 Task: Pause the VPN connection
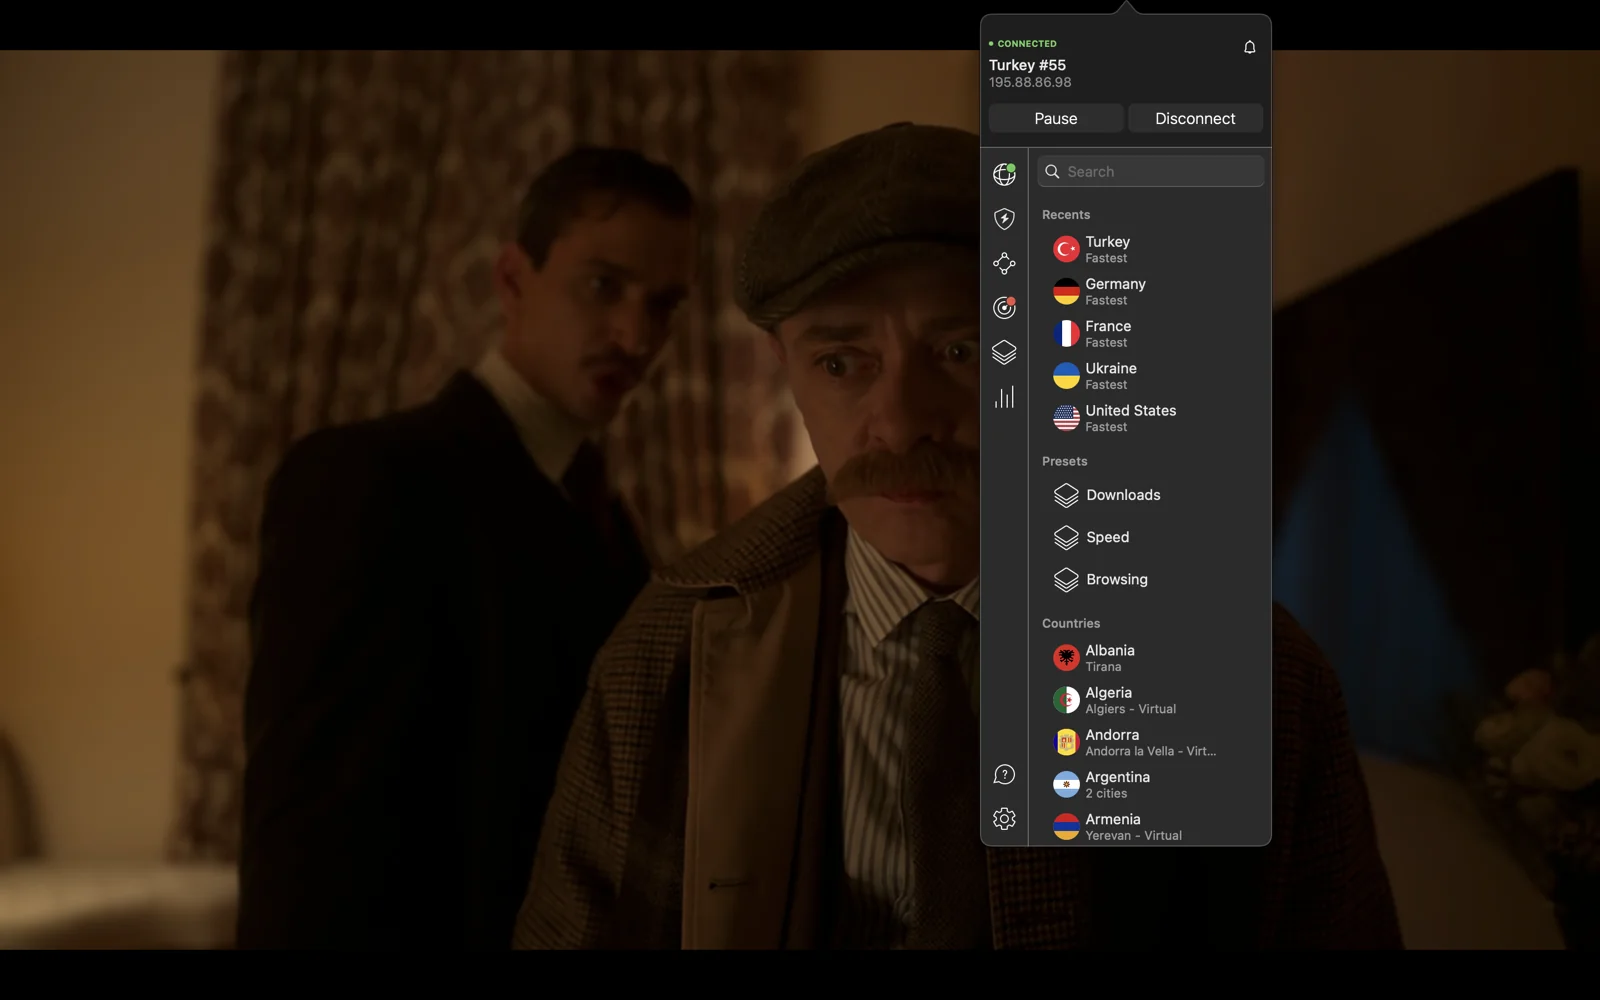click(1055, 117)
